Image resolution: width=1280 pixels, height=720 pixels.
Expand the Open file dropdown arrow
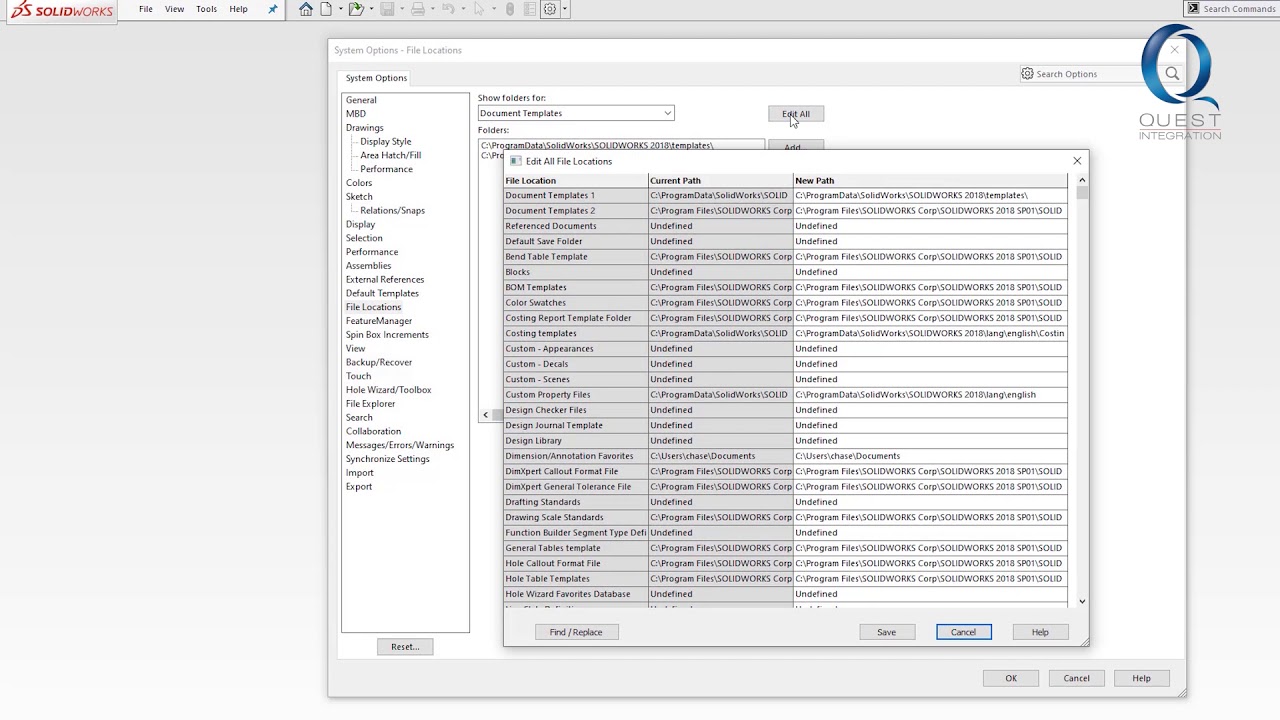click(371, 10)
